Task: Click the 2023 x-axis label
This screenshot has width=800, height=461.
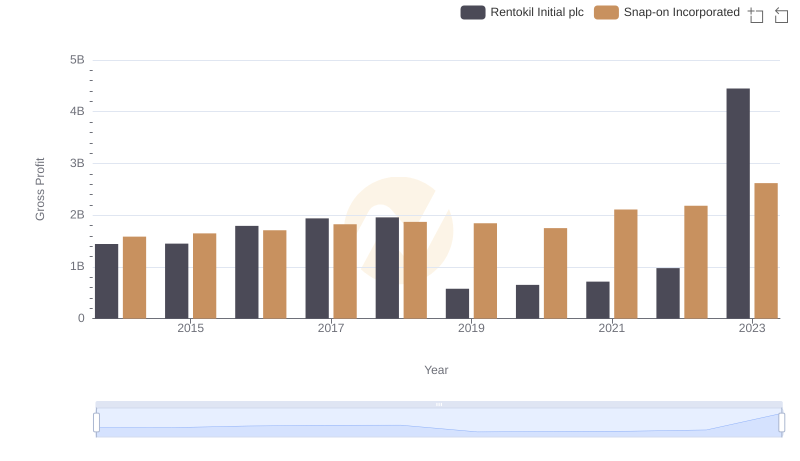Action: point(752,328)
